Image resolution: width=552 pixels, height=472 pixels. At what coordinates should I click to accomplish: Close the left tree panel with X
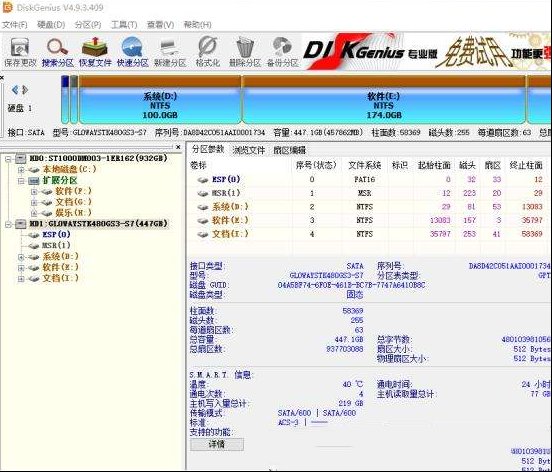[x=178, y=147]
